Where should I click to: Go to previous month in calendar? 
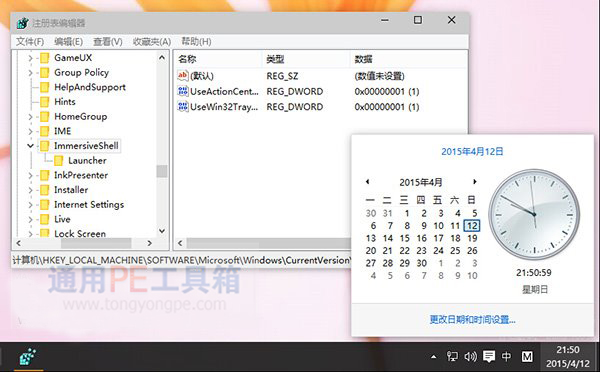[367, 182]
